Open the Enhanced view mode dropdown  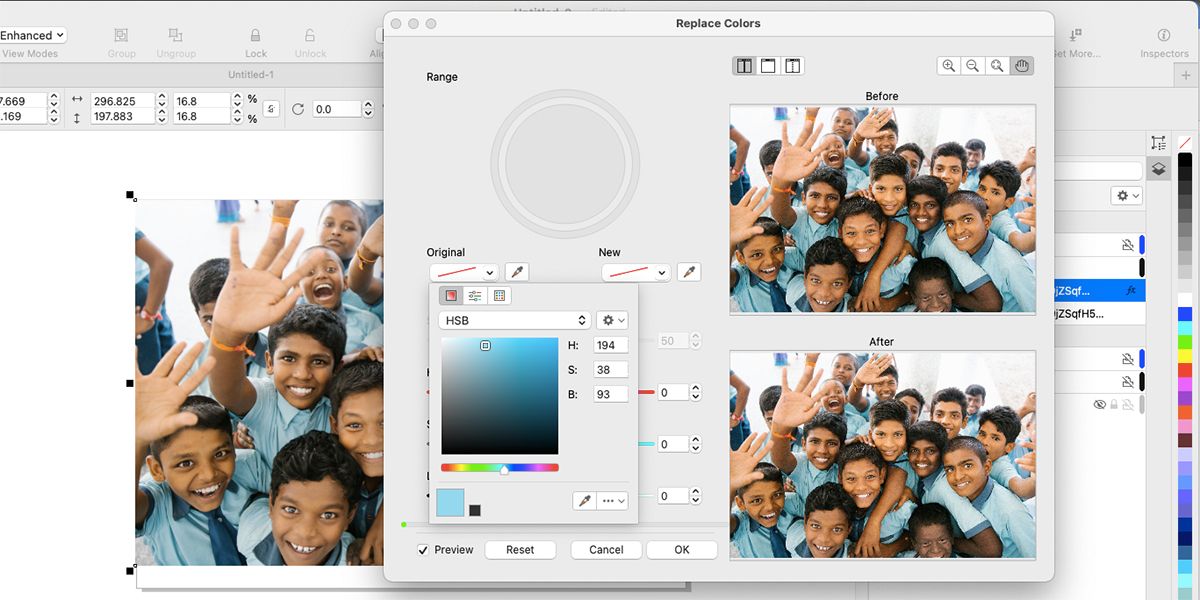32,35
